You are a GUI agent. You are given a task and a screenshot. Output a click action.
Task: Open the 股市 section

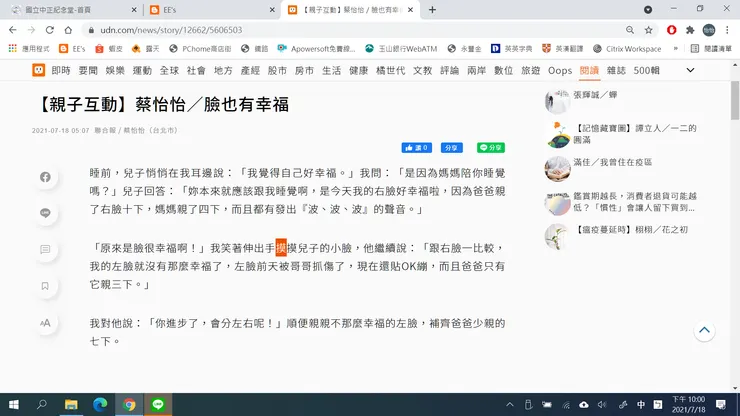pos(277,70)
